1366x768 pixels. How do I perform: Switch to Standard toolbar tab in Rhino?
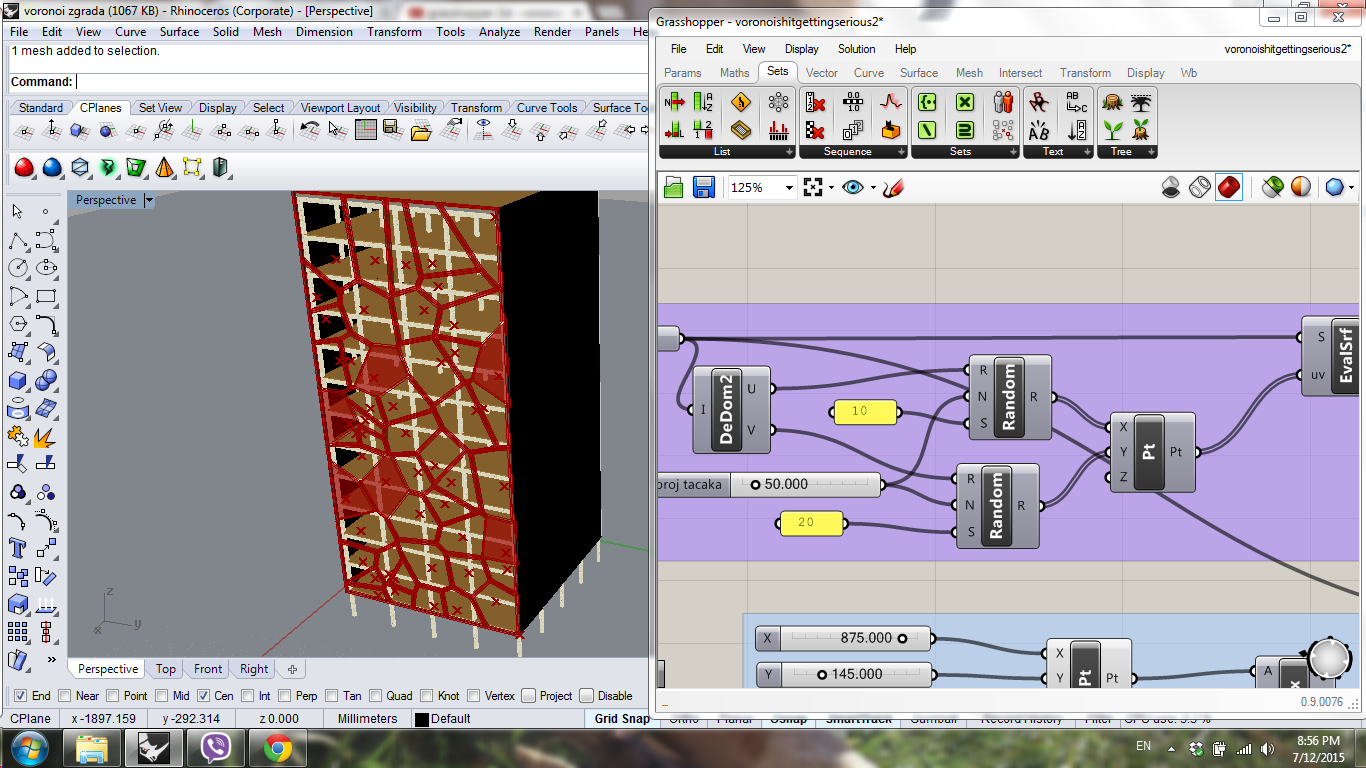pyautogui.click(x=41, y=108)
